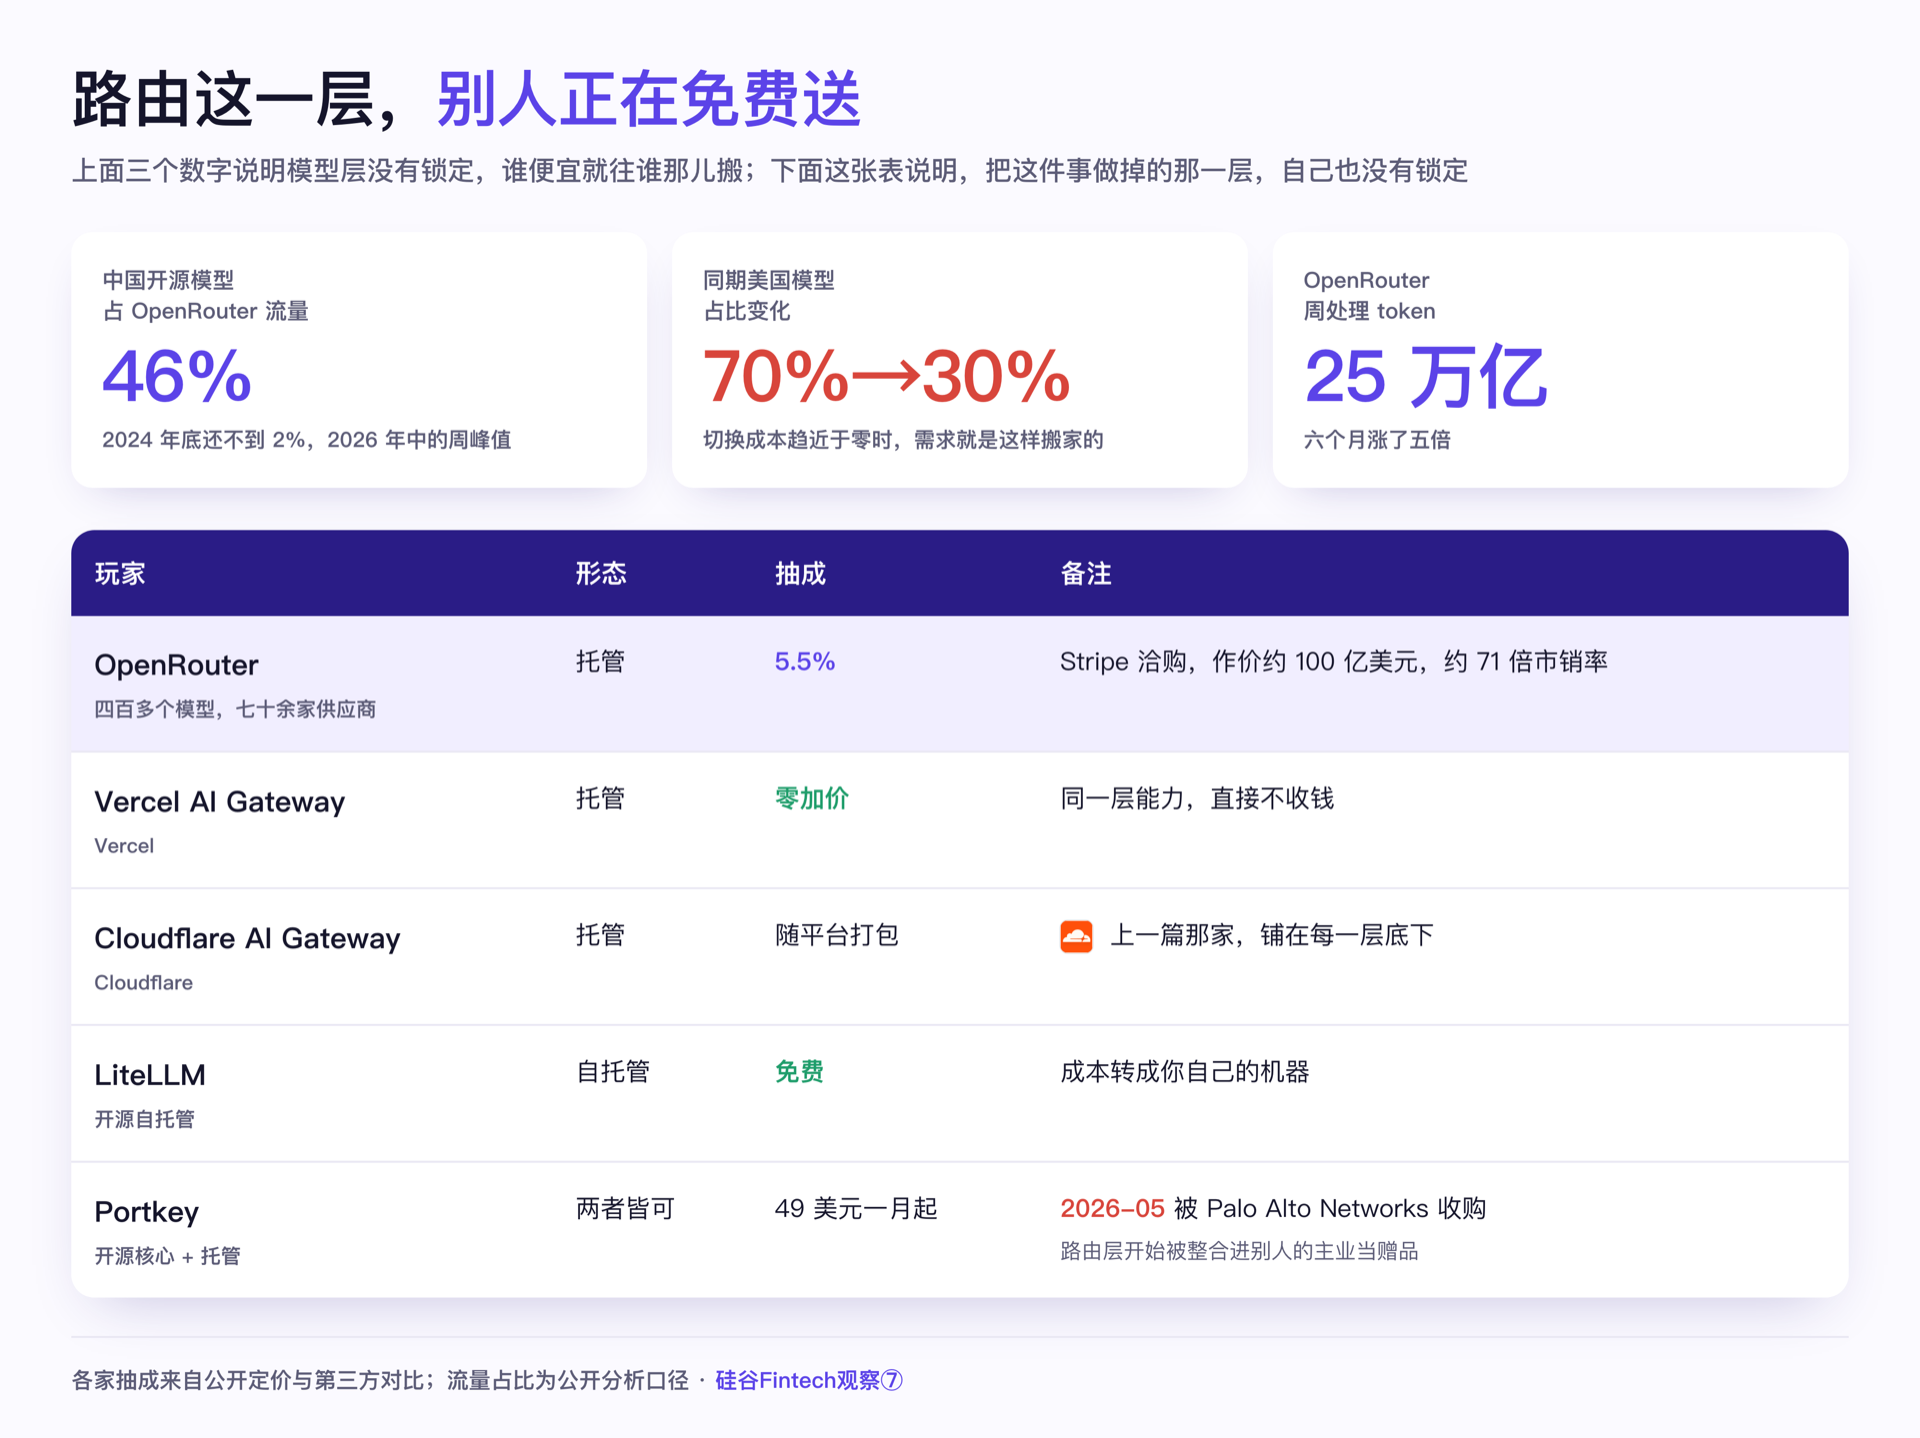
Task: Click the 自托管 form cell for LiteLLM
Action: [x=613, y=1072]
